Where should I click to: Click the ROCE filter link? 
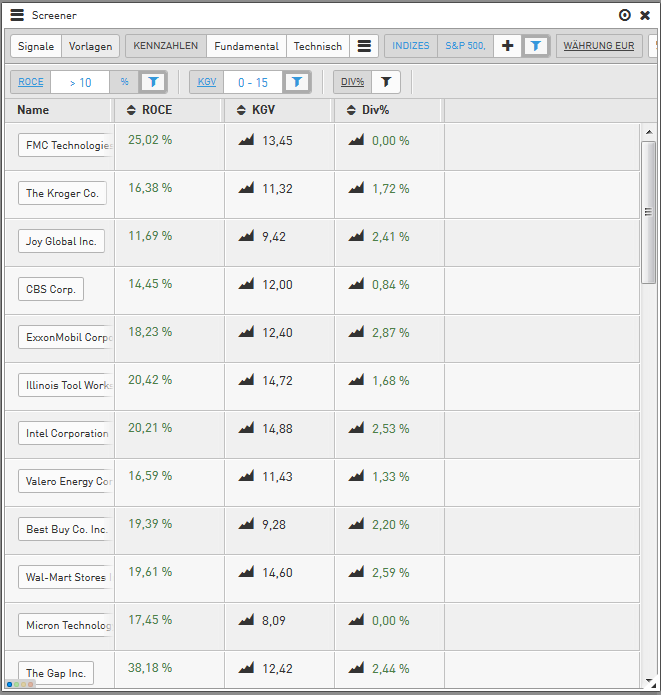point(31,82)
